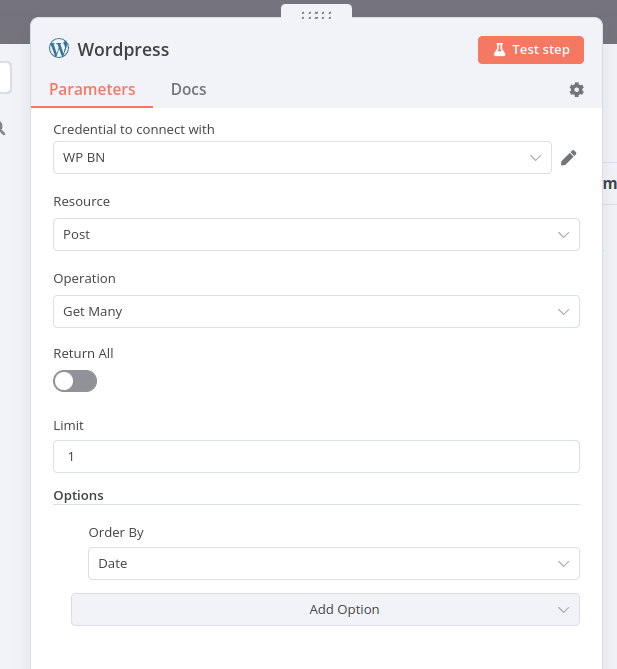Screen dimensions: 617x669
Task: Click Add Option button
Action: click(x=325, y=609)
